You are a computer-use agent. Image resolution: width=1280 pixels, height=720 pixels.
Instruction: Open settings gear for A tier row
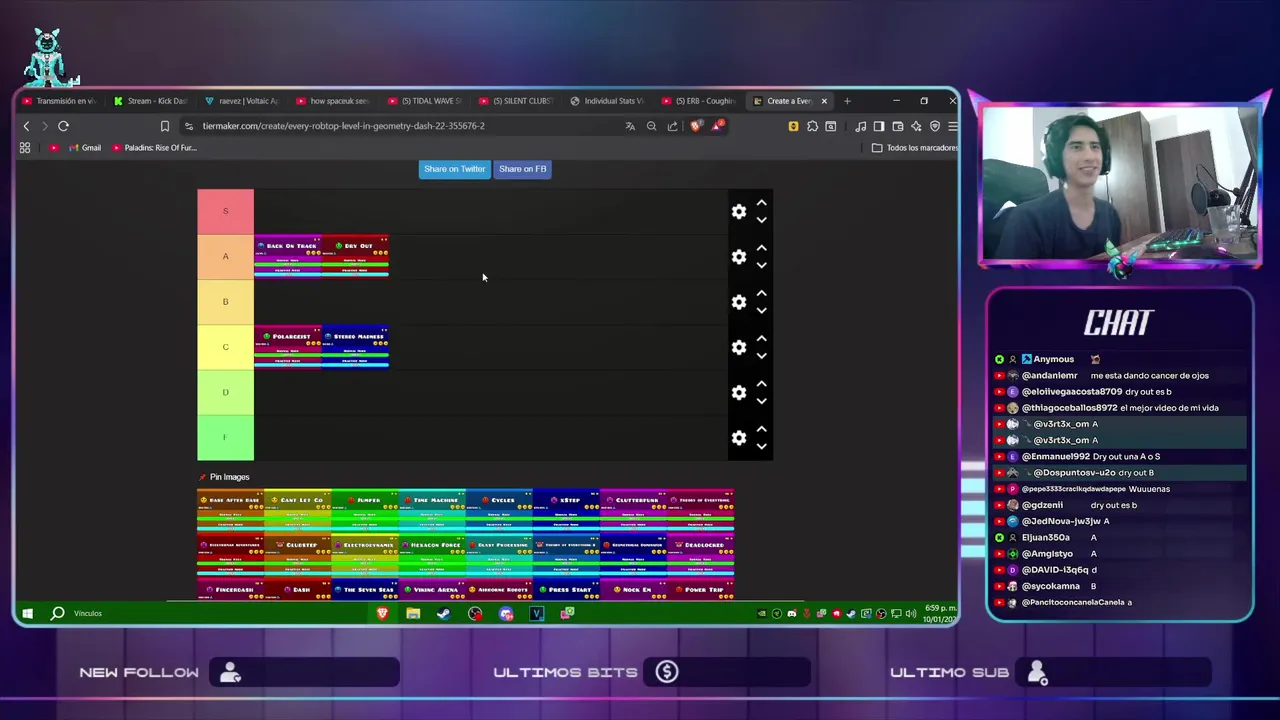[738, 257]
